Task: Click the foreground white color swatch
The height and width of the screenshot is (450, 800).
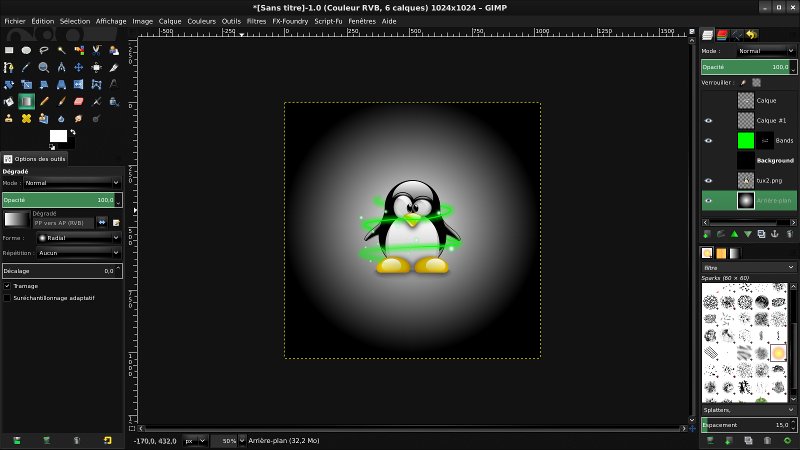Action: (58, 136)
